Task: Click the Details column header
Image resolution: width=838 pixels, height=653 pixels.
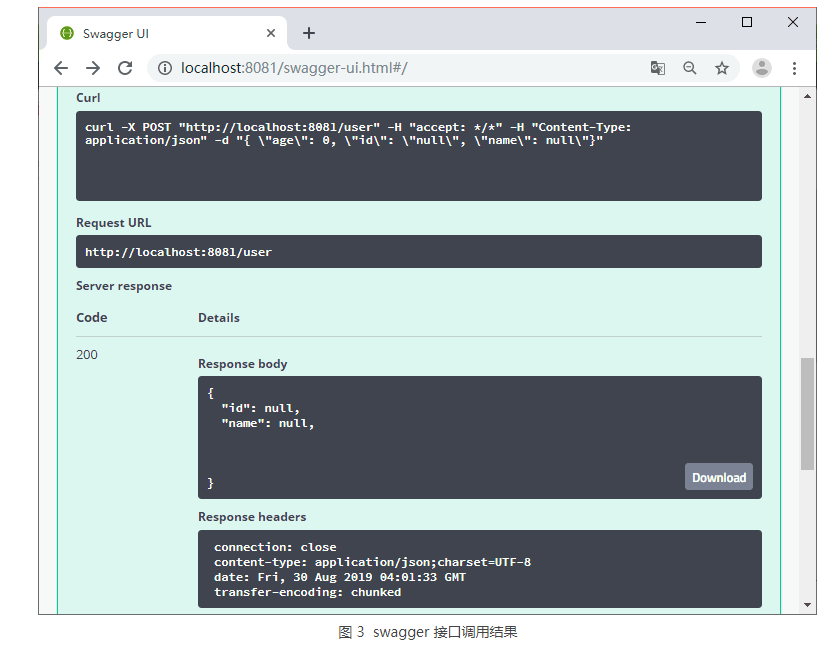Action: pos(219,318)
